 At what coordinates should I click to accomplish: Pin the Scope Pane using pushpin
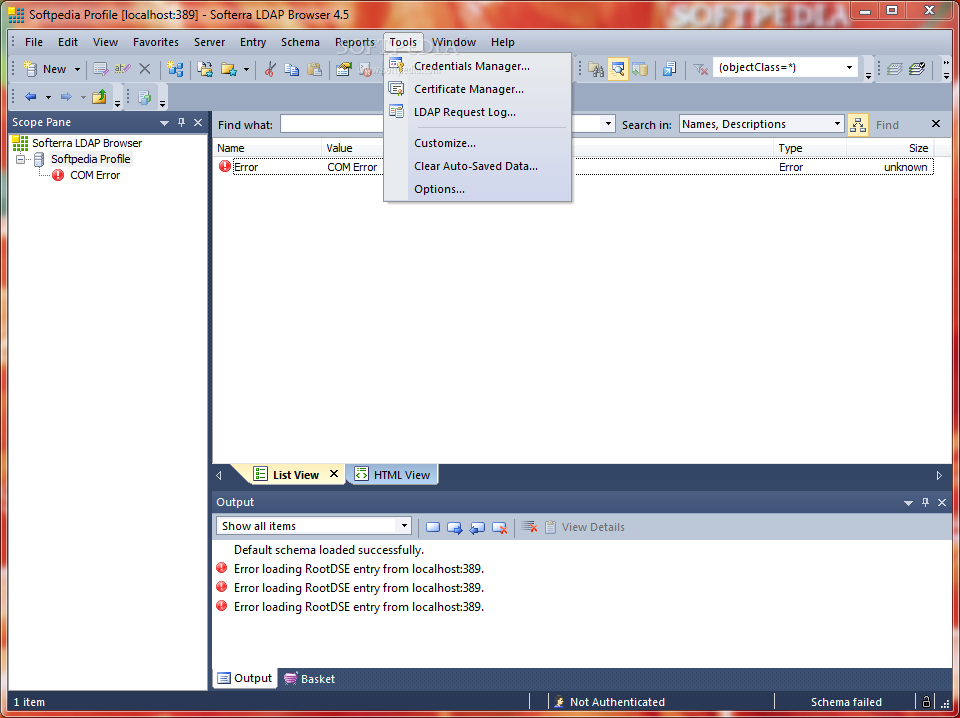click(181, 122)
